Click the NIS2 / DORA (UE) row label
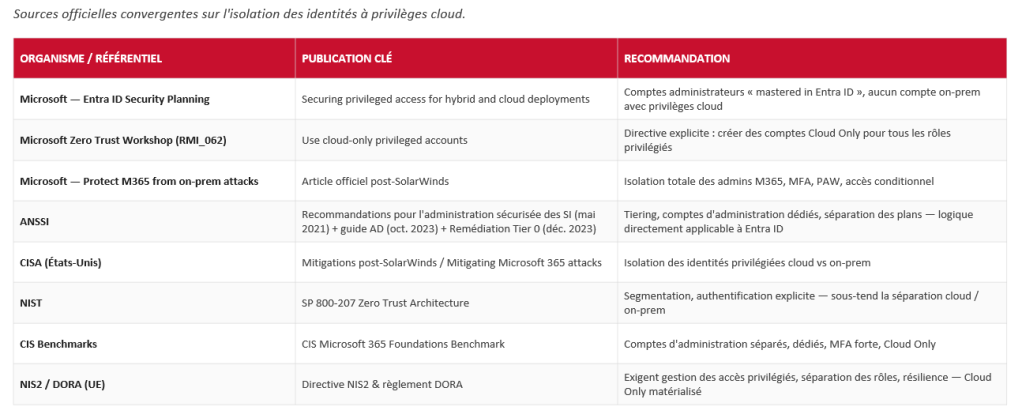The height and width of the screenshot is (418, 1022). point(63,385)
